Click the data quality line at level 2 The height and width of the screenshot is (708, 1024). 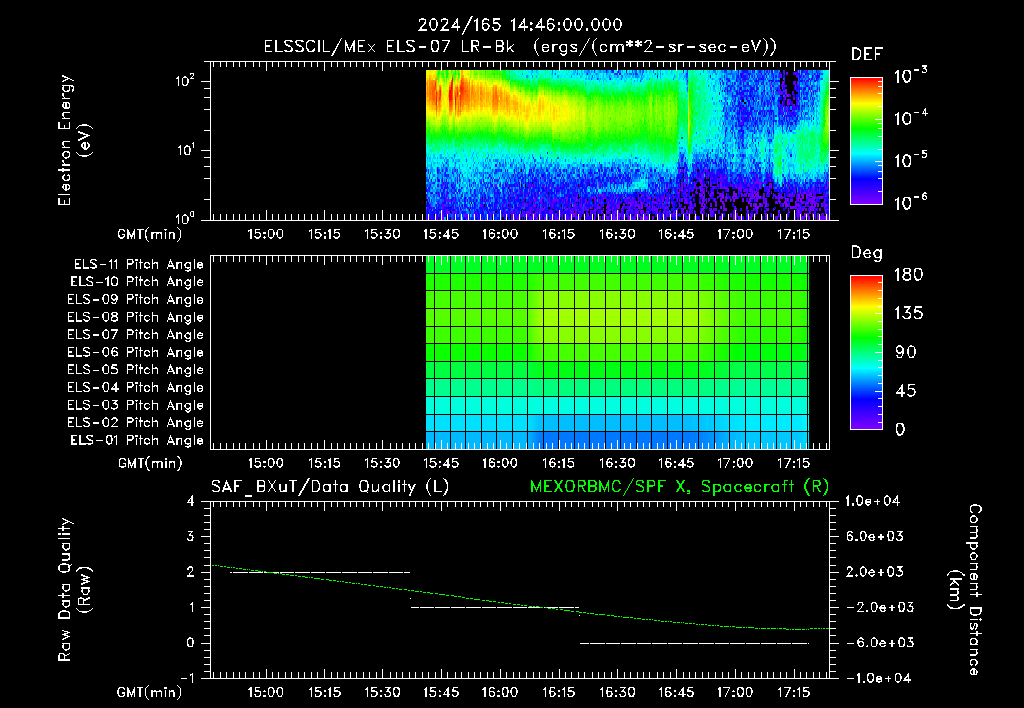click(320, 572)
